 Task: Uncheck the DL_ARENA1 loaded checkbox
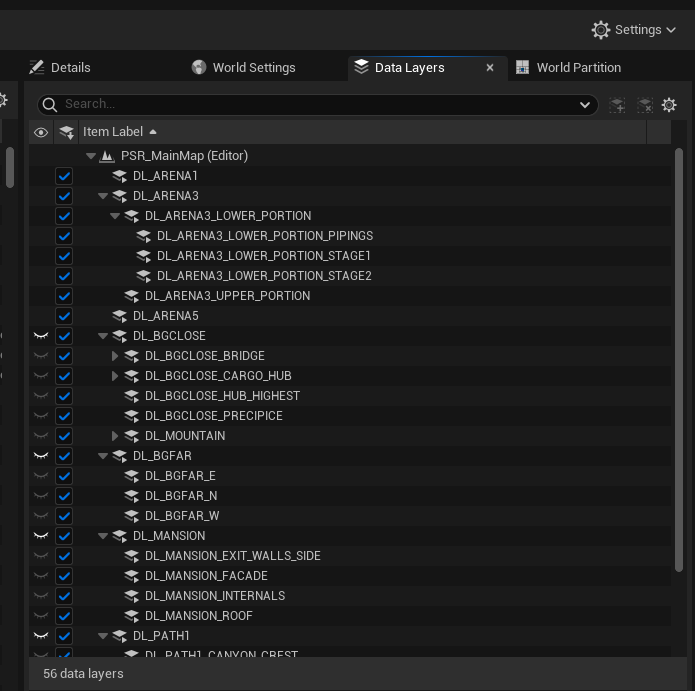[x=64, y=176]
